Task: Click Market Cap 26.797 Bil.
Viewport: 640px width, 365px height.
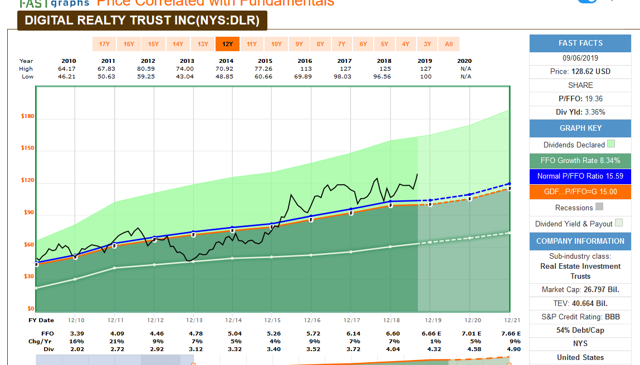Action: [580, 289]
